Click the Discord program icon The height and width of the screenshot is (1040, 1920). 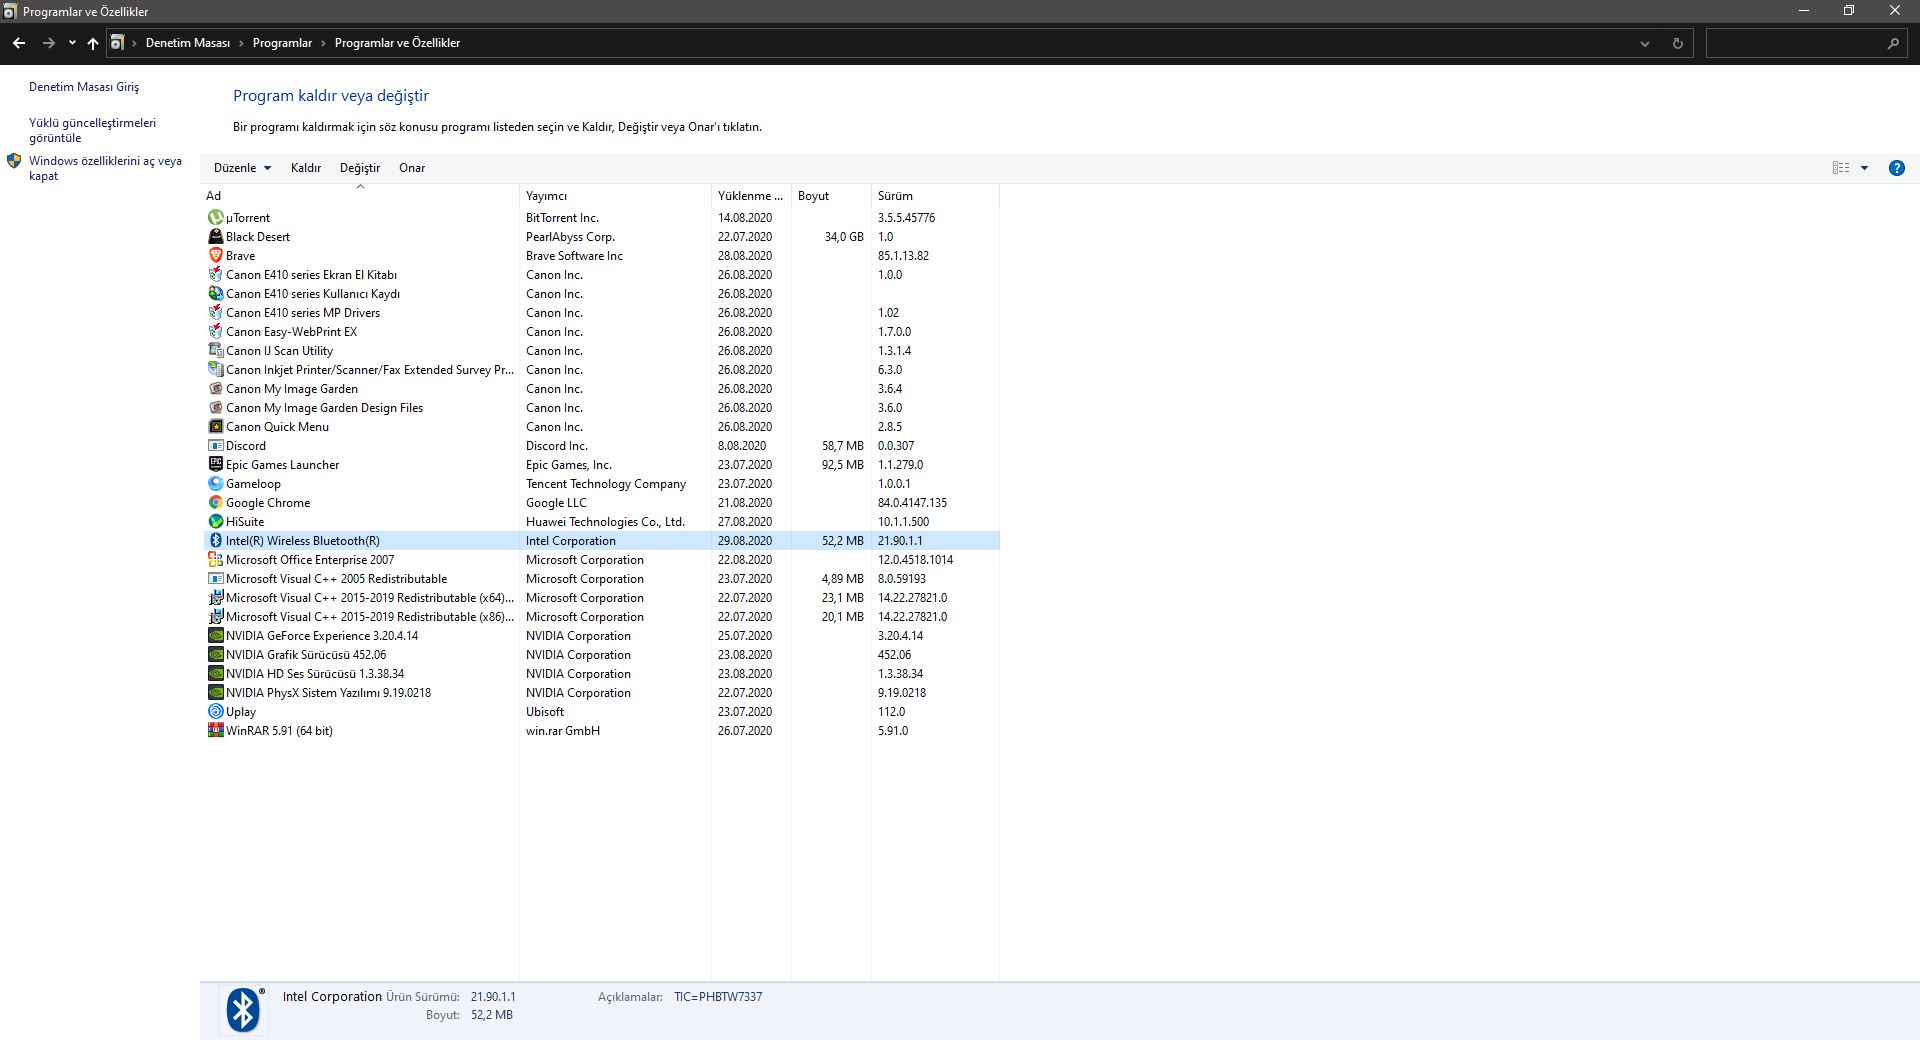(x=215, y=445)
